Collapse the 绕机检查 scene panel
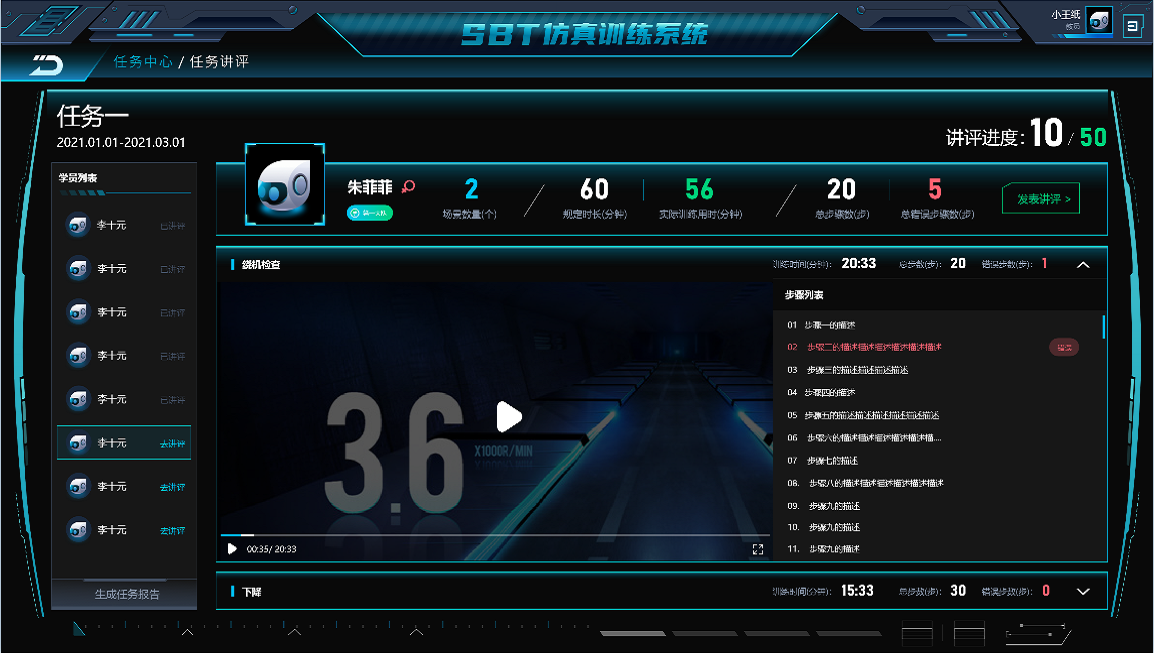The width and height of the screenshot is (1154, 653). click(x=1083, y=265)
